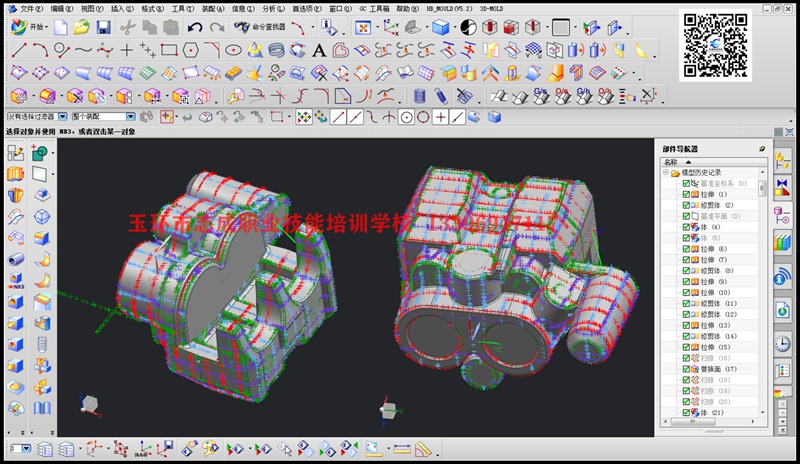
Task: Uncheck the 修剪体 (8) feature checkbox
Action: [686, 271]
